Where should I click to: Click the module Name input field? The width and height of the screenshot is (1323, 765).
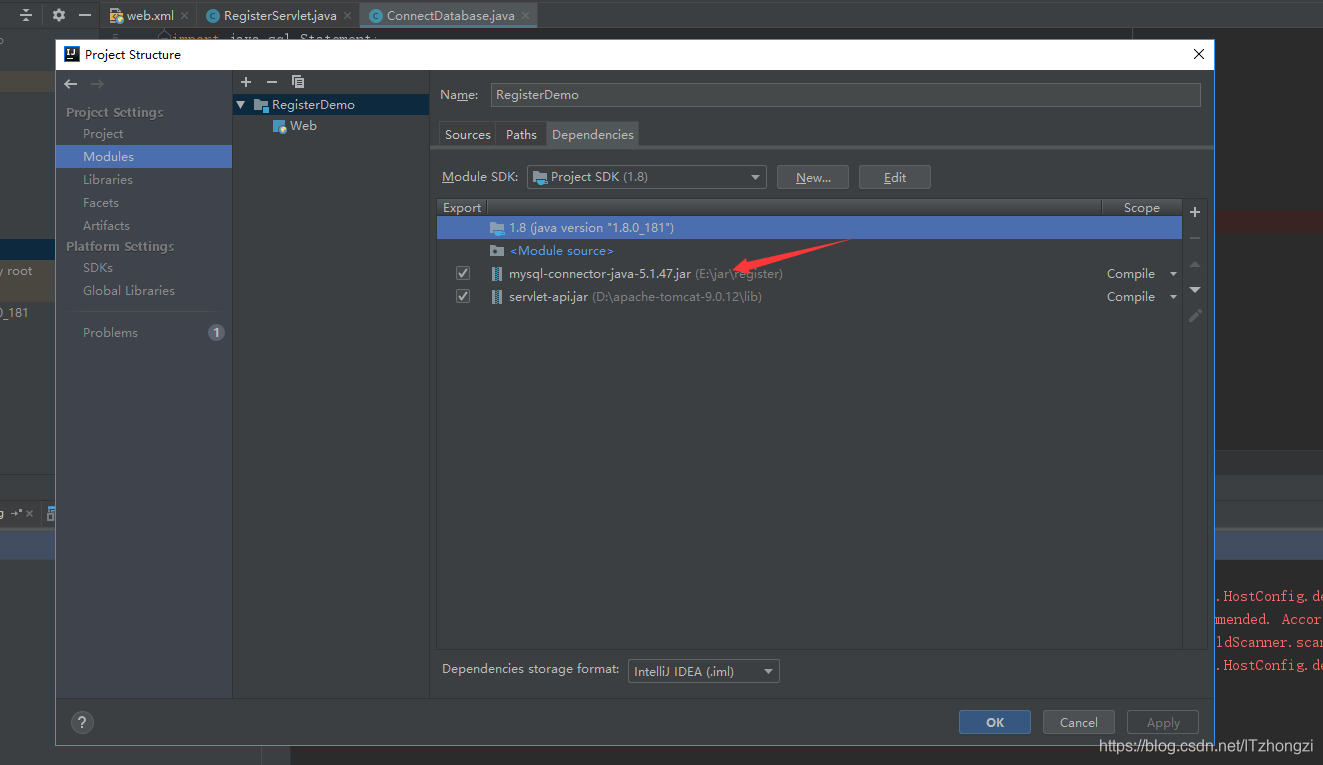tap(844, 94)
